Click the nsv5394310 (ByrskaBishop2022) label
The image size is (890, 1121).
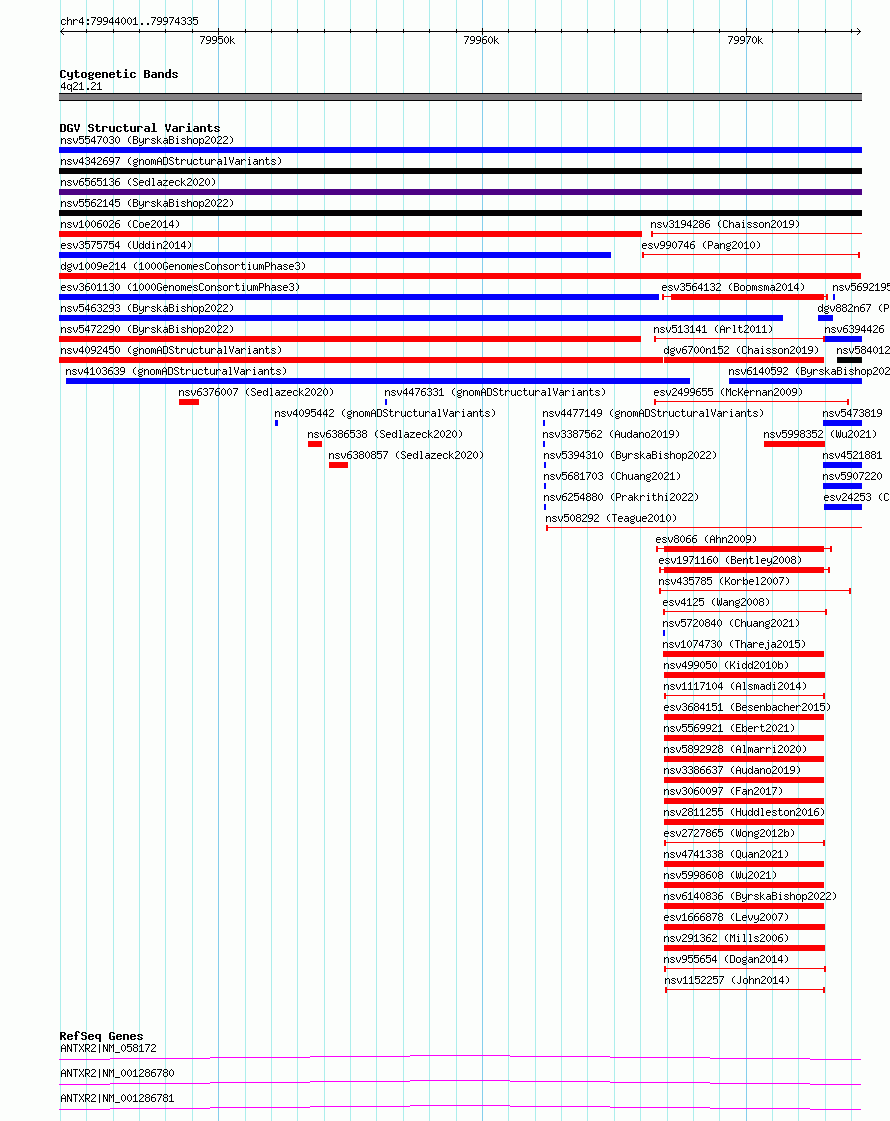(630, 455)
